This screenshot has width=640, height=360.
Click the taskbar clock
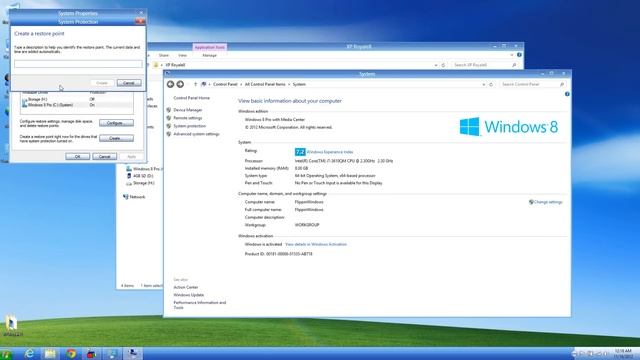(x=623, y=353)
